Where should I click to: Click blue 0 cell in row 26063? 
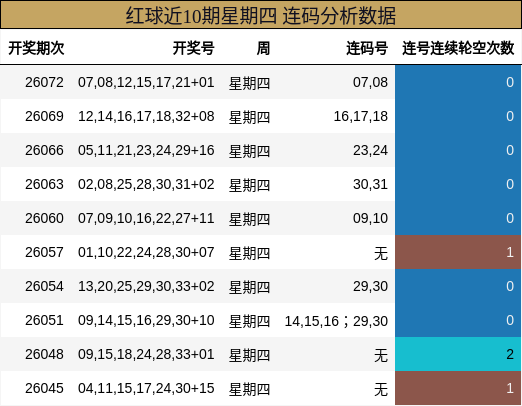click(458, 184)
